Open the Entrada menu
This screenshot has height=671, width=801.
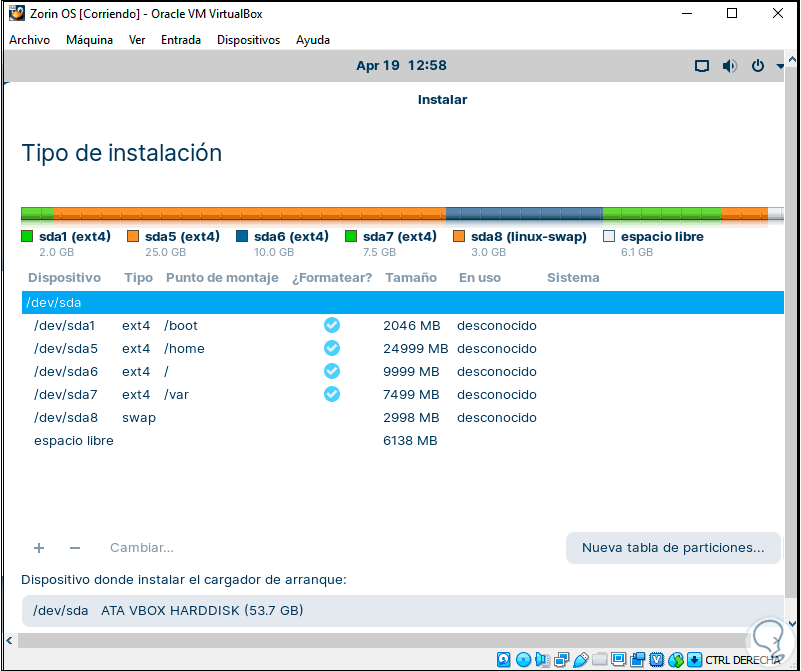(181, 40)
